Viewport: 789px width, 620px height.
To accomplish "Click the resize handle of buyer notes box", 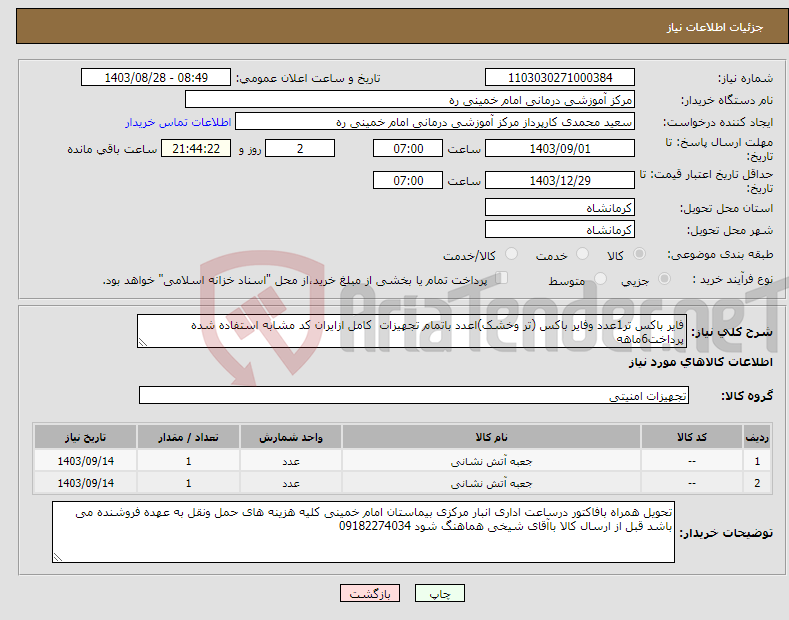I will (58, 557).
